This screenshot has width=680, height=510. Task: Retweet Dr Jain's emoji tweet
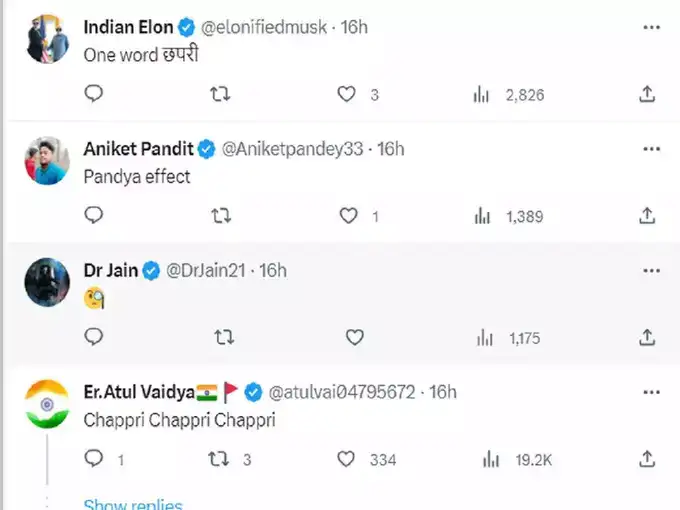(224, 338)
